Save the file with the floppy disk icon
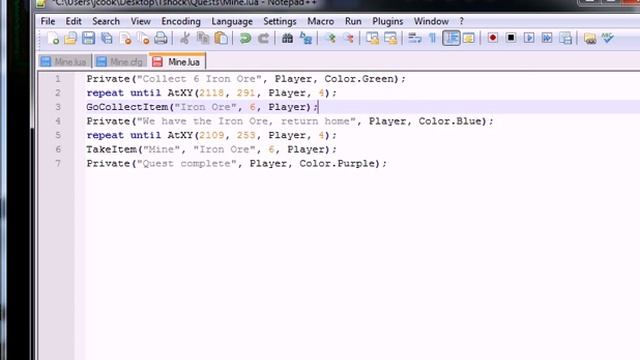 [89, 38]
